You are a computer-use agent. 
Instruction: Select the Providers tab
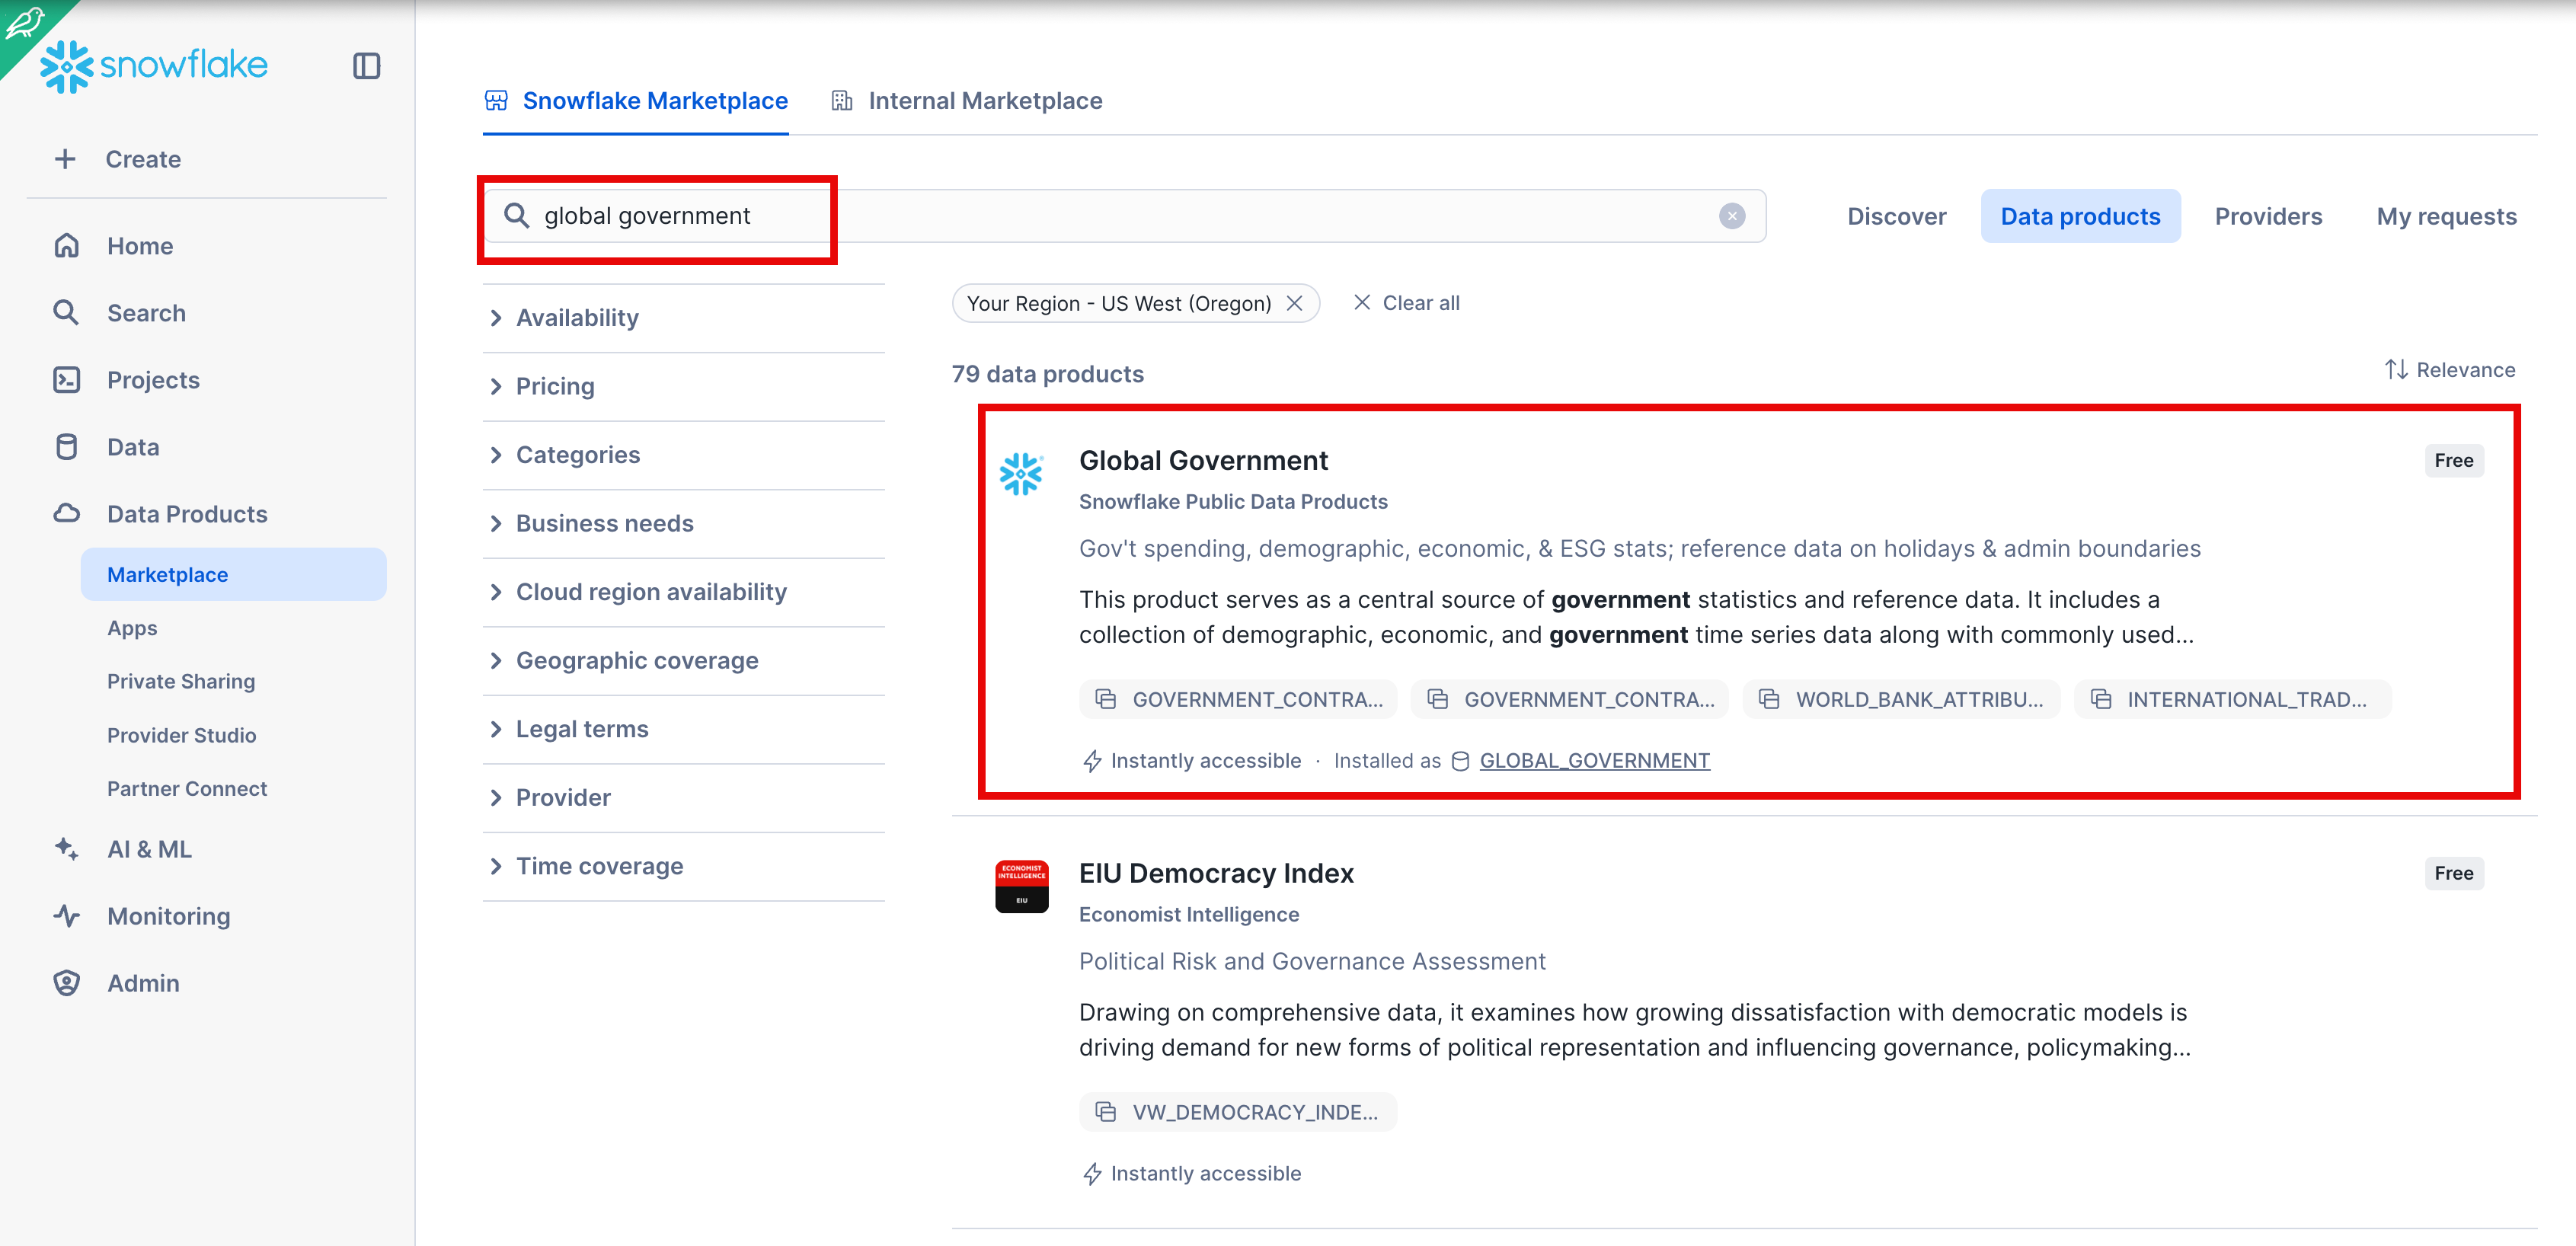pos(2268,216)
